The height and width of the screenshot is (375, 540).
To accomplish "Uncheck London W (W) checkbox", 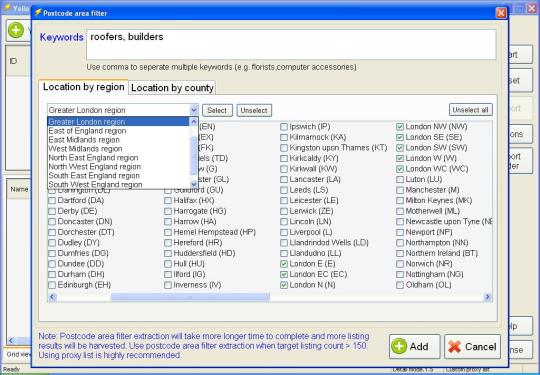I will click(399, 158).
